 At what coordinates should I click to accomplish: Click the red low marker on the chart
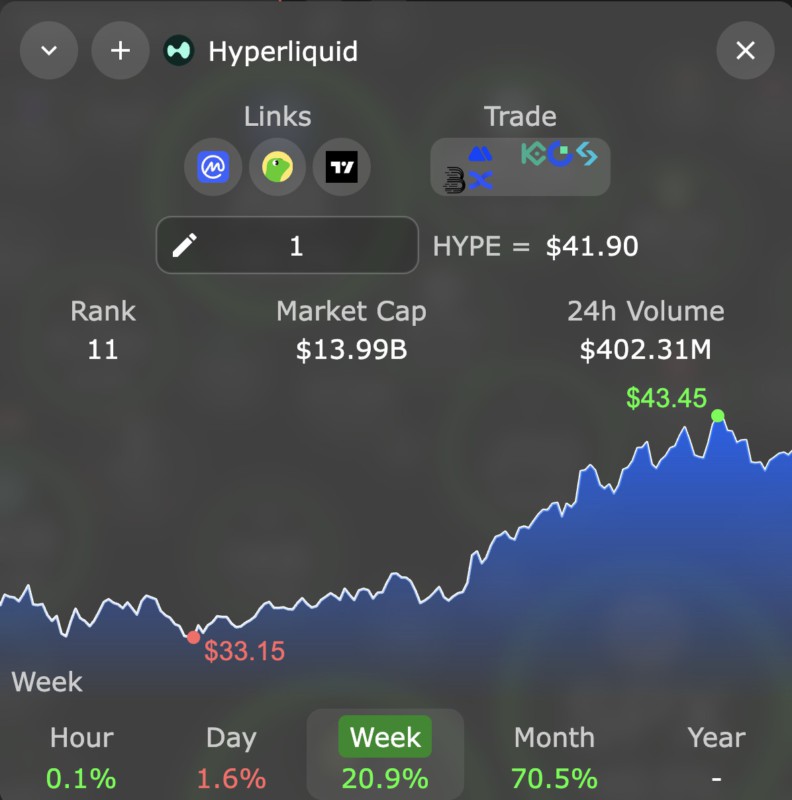coord(193,637)
